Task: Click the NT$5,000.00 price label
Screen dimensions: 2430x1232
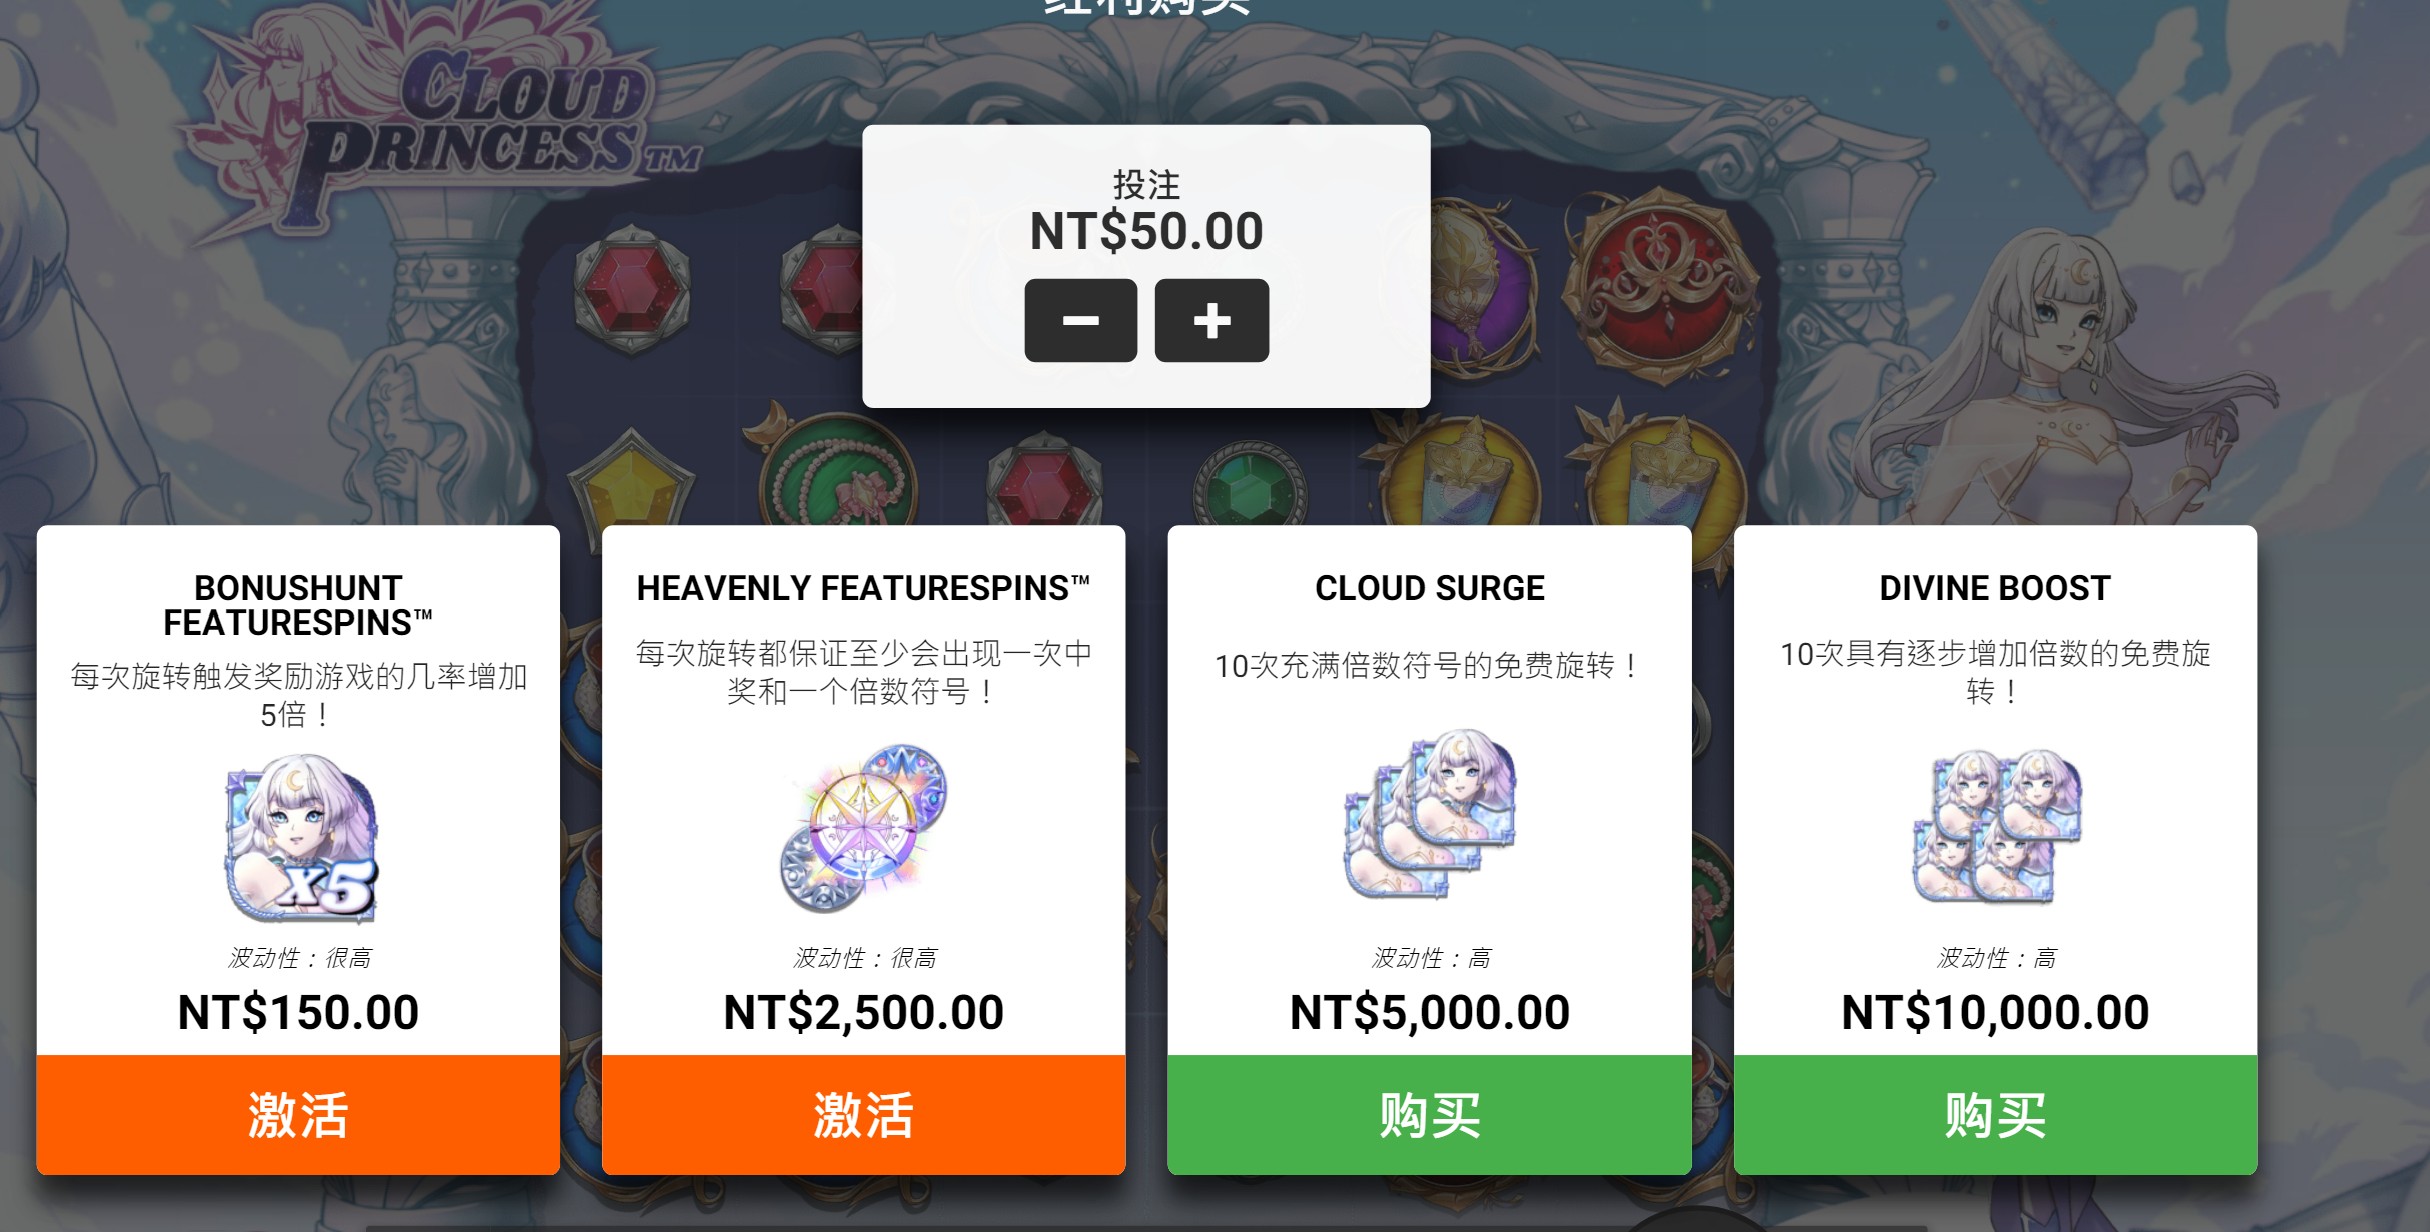Action: coord(1430,1012)
